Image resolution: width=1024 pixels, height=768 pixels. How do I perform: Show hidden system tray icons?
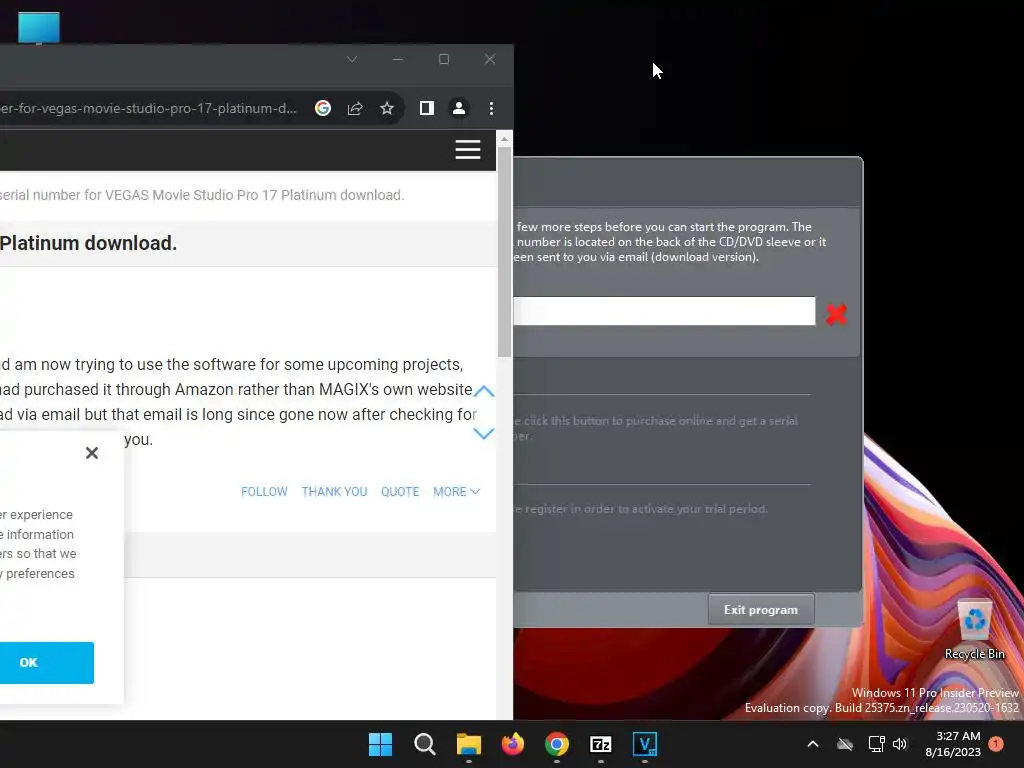813,744
